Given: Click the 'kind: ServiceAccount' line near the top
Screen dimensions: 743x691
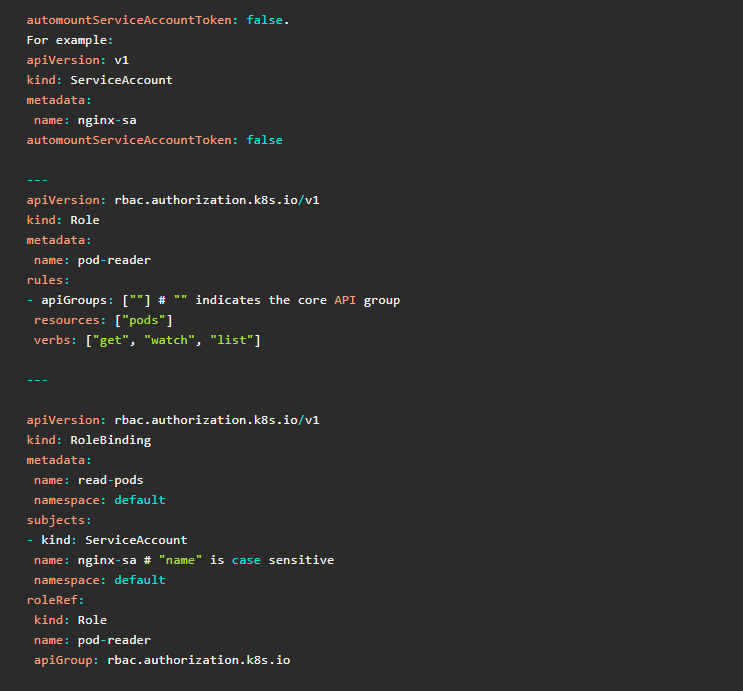Looking at the screenshot, I should pos(100,80).
